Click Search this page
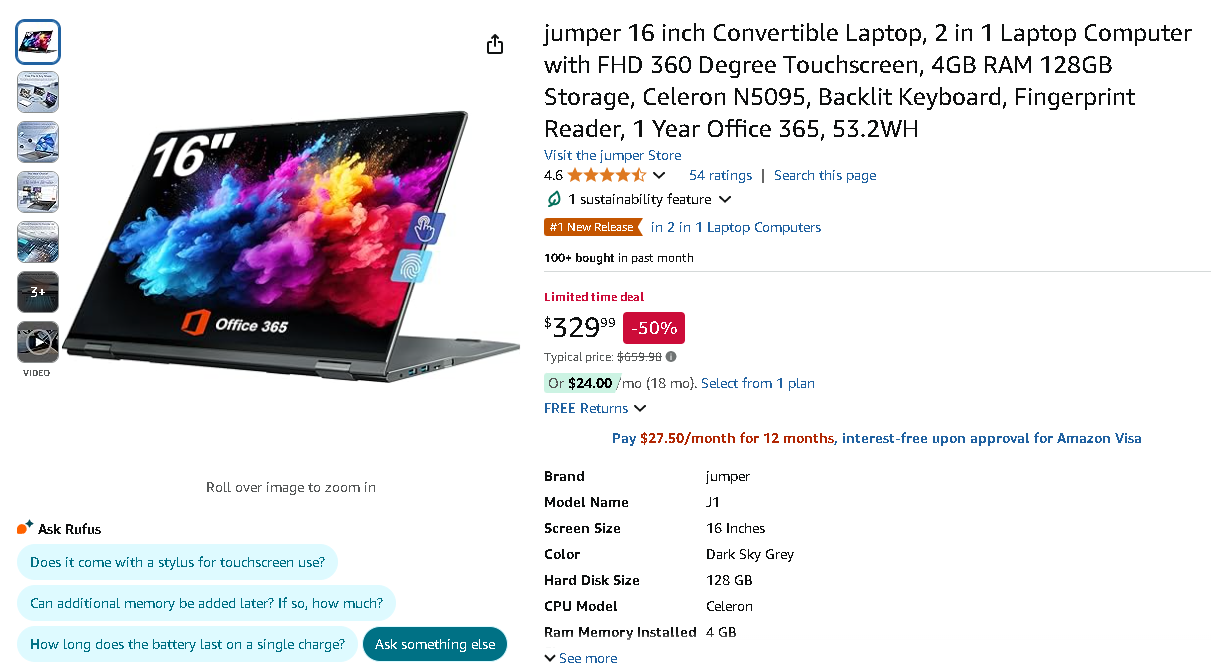The height and width of the screenshot is (672, 1218). 824,175
